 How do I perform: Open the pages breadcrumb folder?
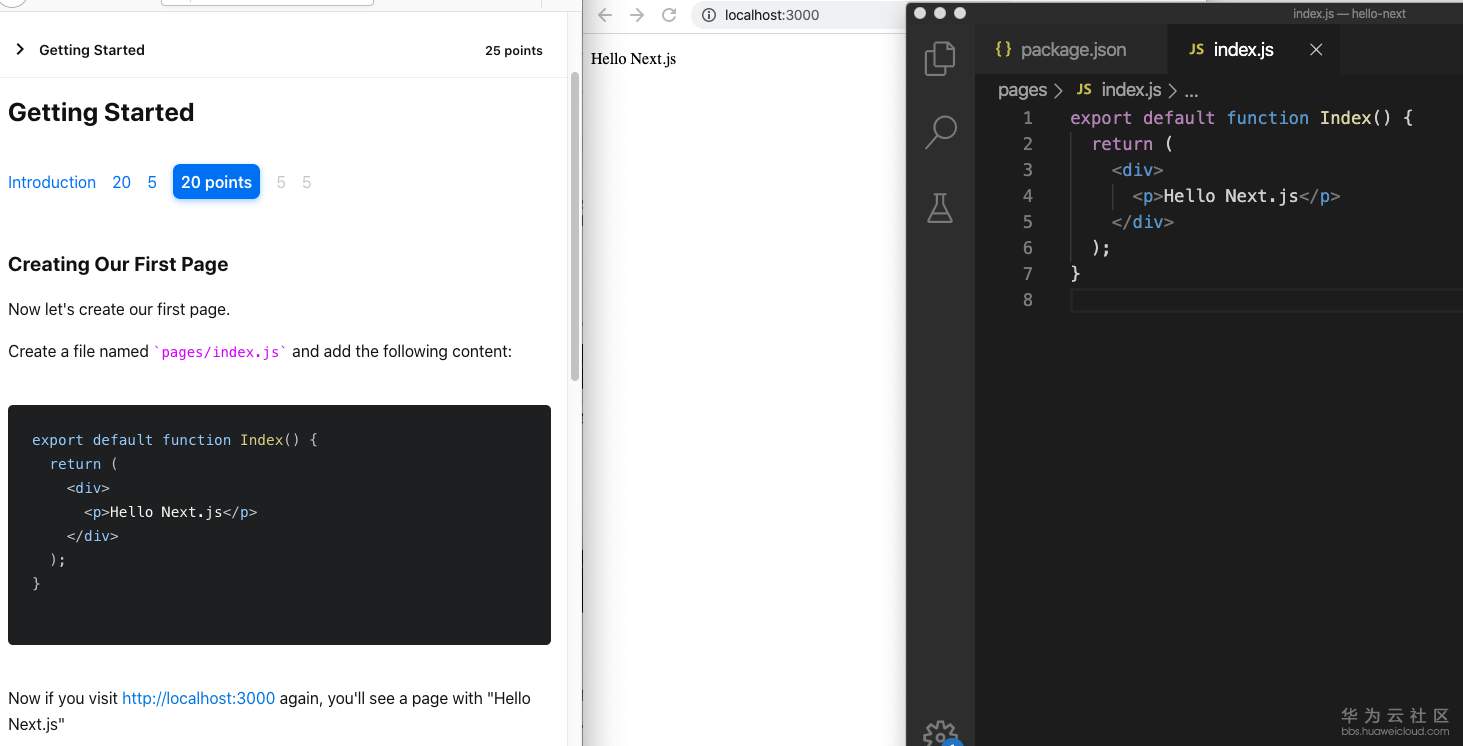point(1022,90)
